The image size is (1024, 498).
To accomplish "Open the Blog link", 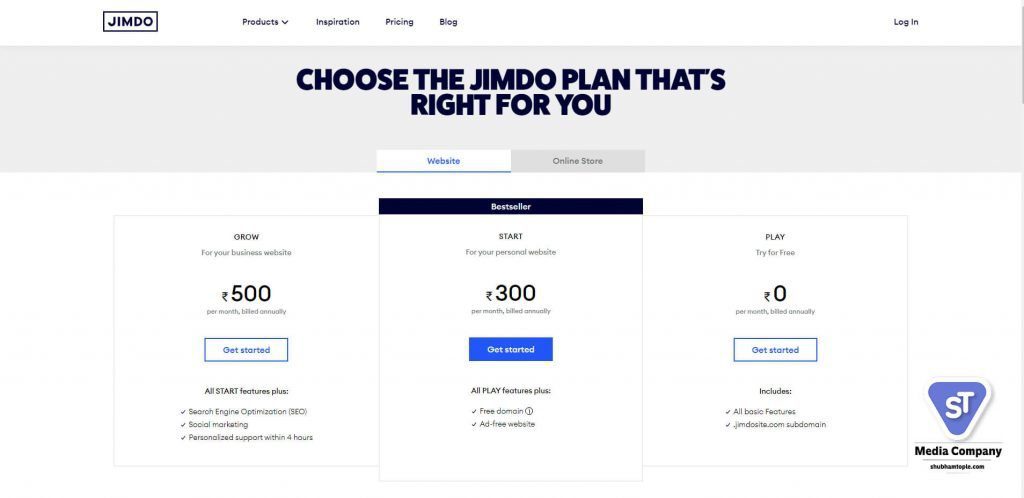I will click(x=448, y=22).
